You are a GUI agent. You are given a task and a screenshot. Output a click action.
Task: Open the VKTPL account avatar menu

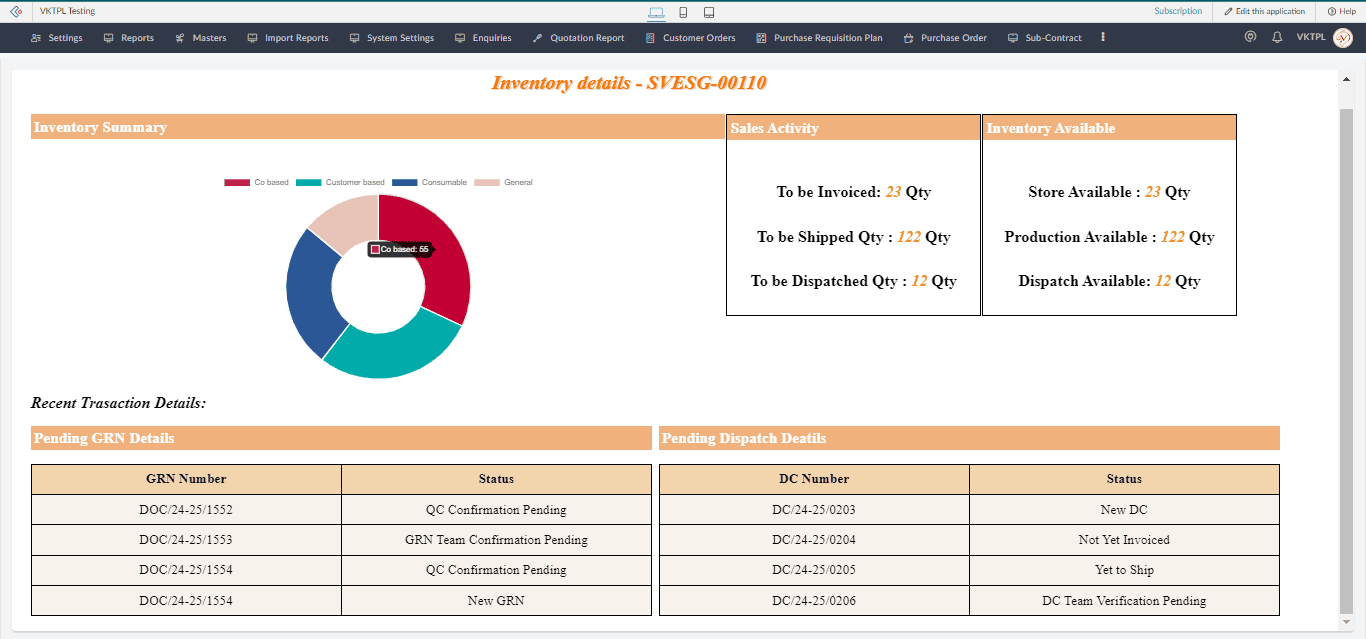pyautogui.click(x=1342, y=37)
